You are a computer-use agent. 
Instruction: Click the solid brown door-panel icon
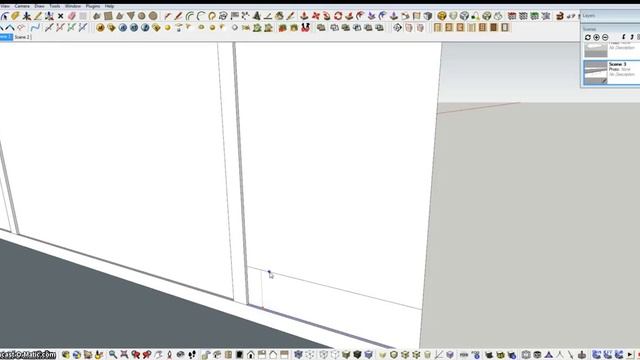click(x=494, y=27)
